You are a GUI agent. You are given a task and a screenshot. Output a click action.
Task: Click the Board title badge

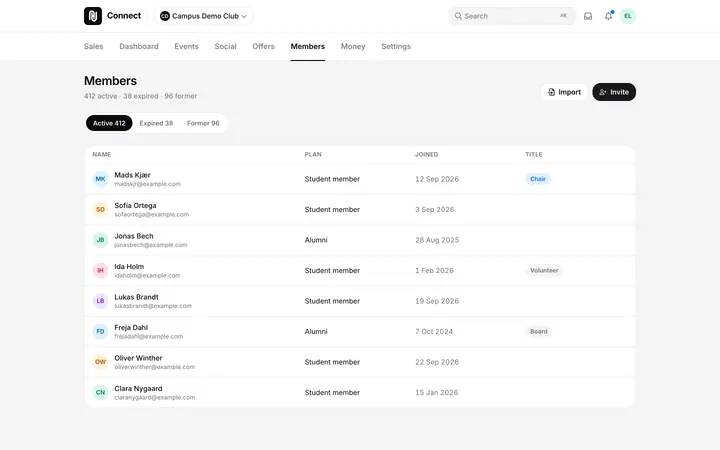539,332
